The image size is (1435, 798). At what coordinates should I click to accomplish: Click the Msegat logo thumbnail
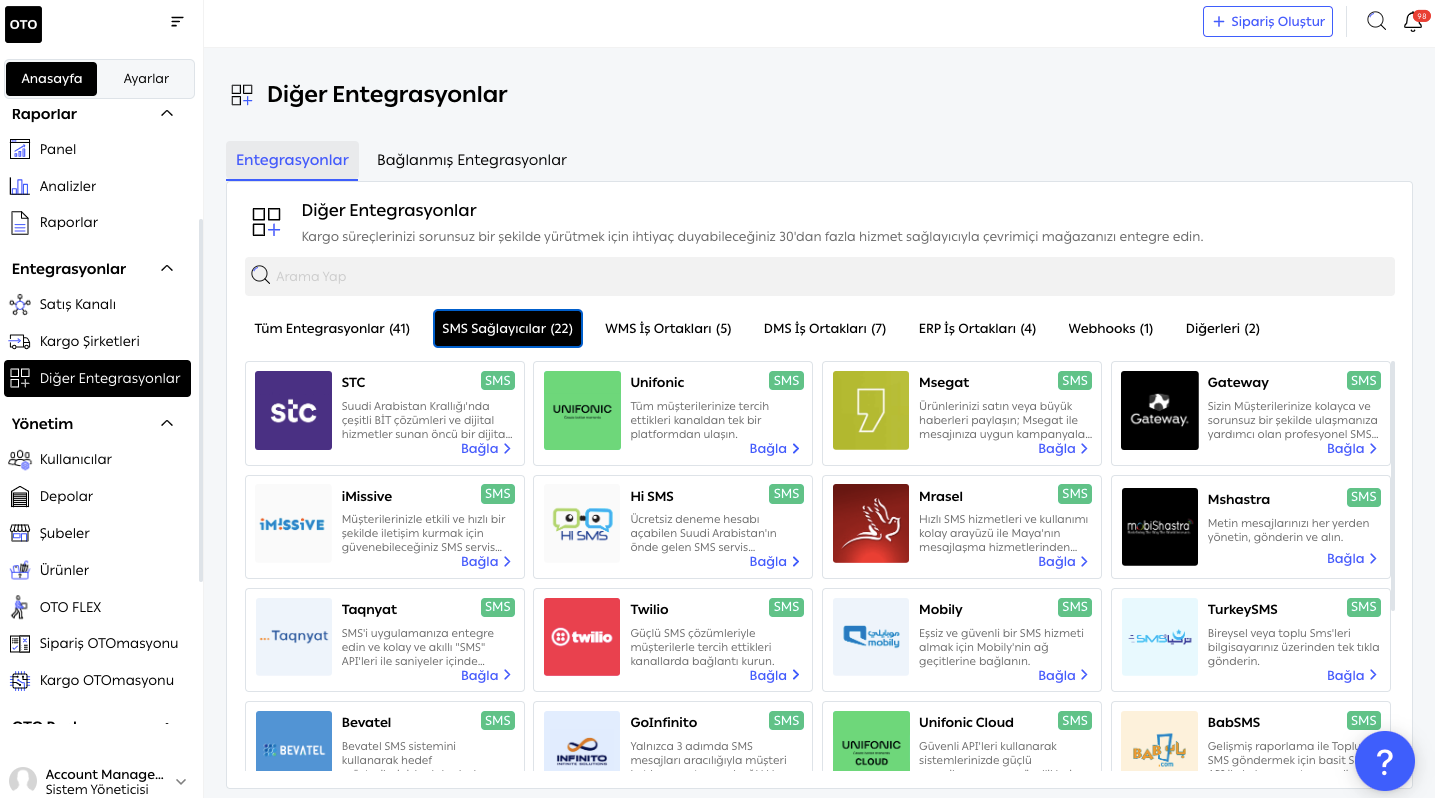(871, 410)
